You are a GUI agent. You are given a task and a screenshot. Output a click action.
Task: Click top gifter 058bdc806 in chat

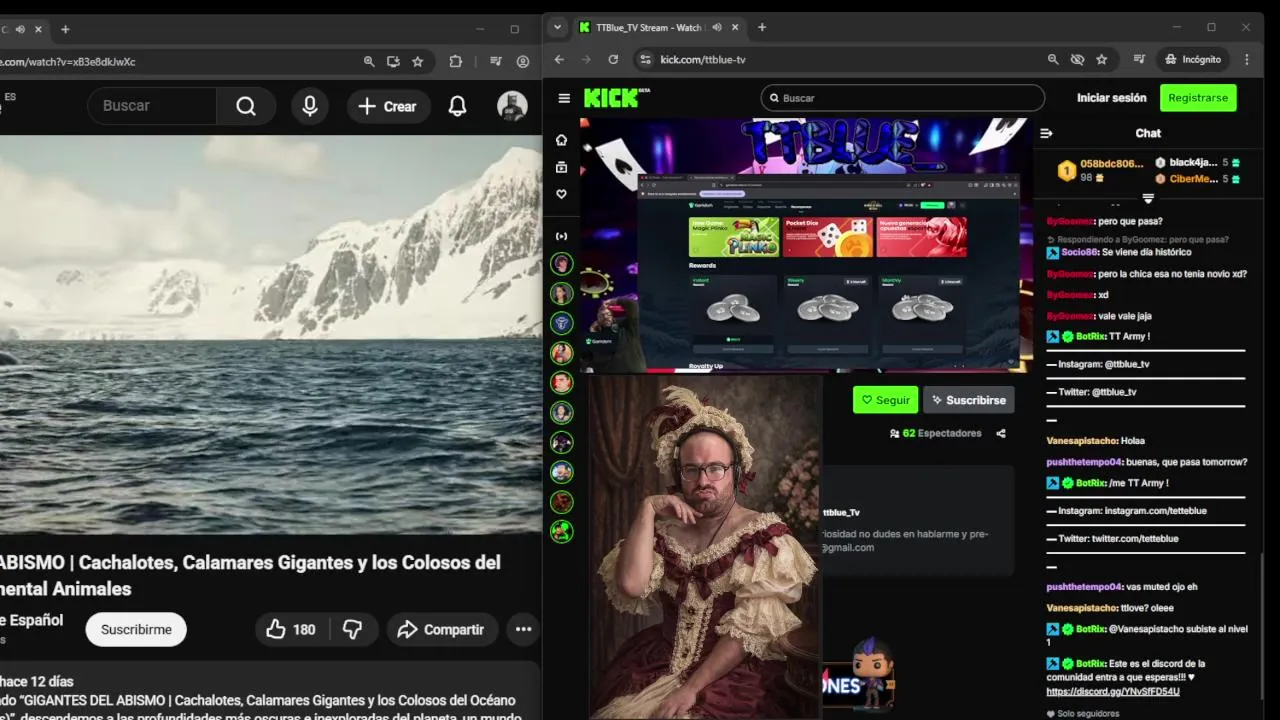coord(1111,163)
